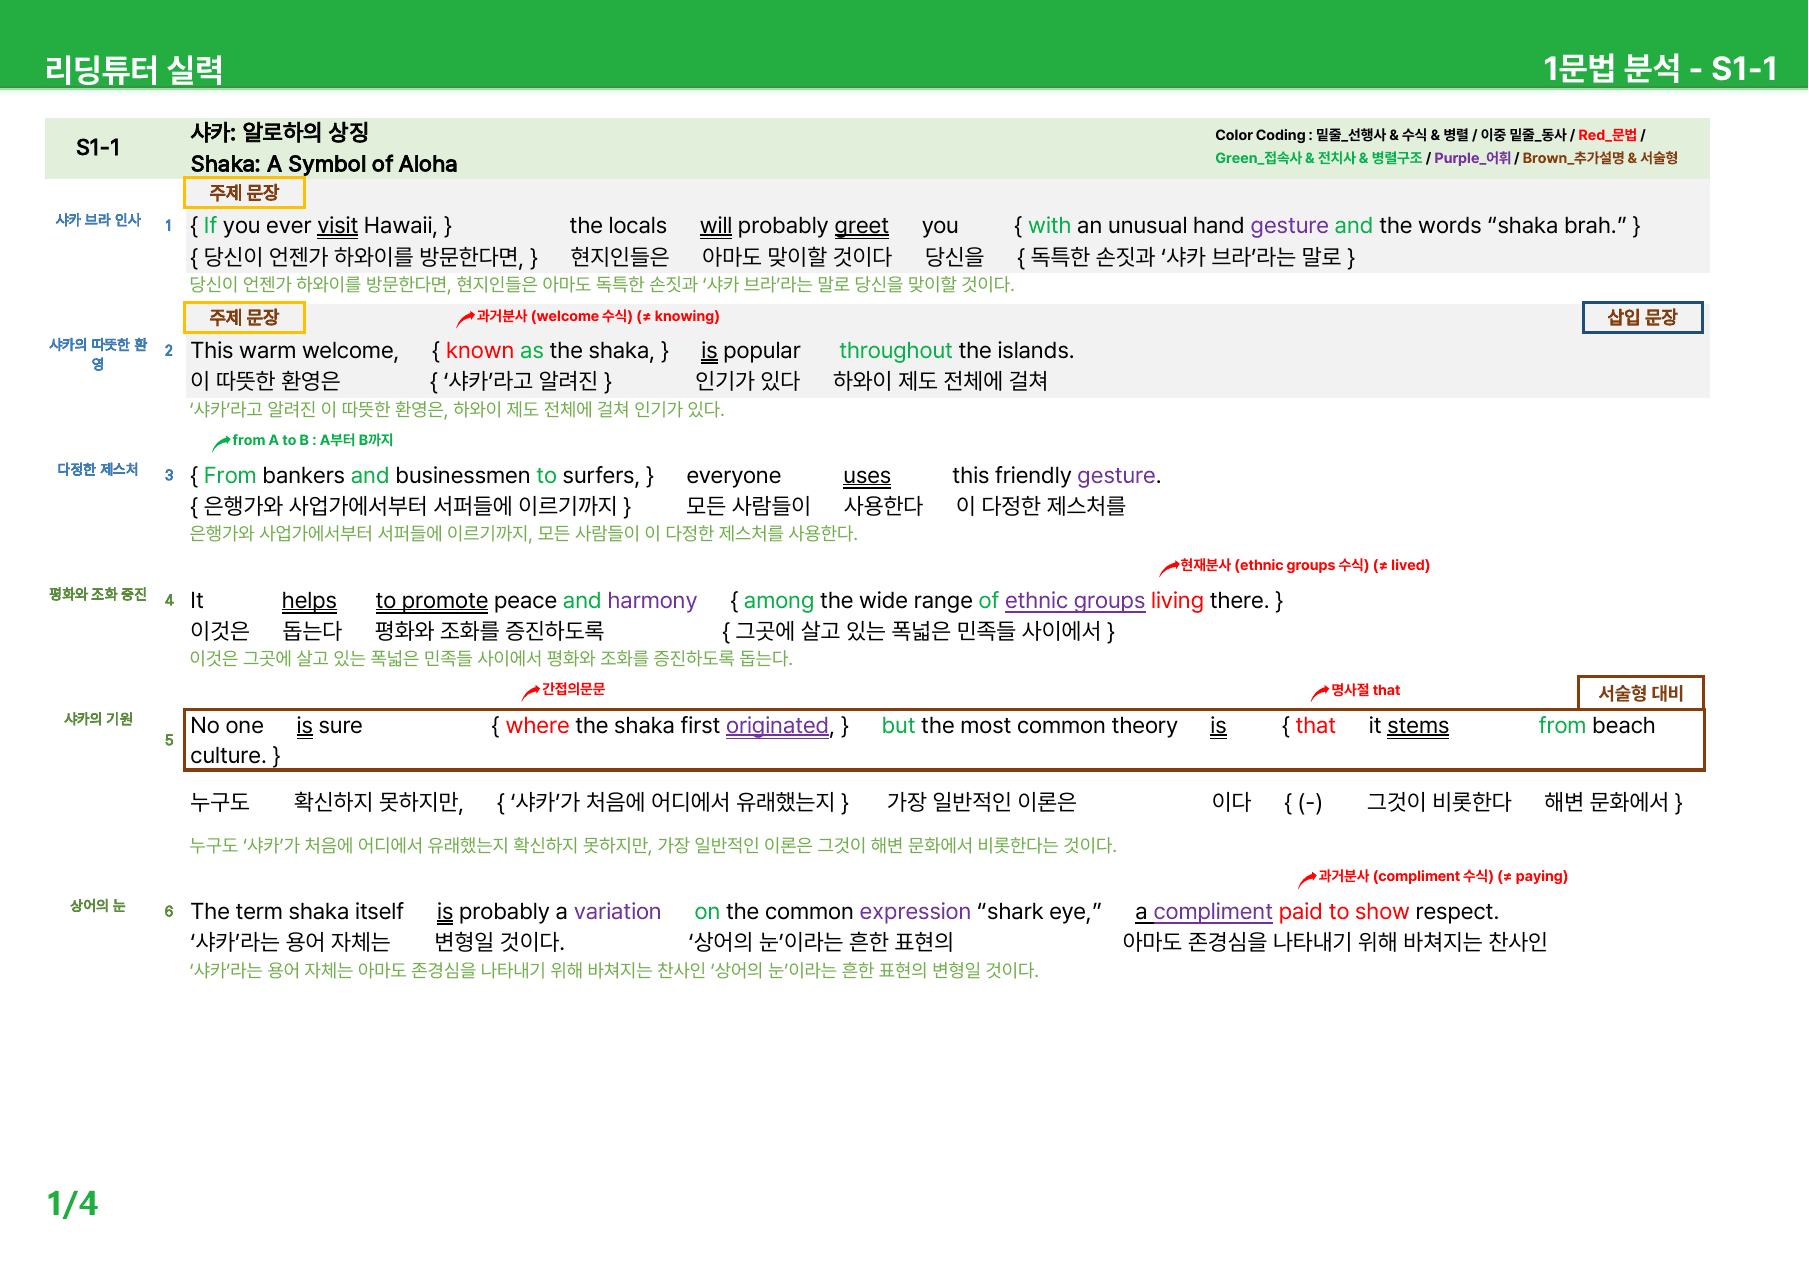Screen dimensions: 1809x1278
Task: Click the grammar note "과거분사 (welcome 수식) (≠ knowing)"
Action: point(598,316)
